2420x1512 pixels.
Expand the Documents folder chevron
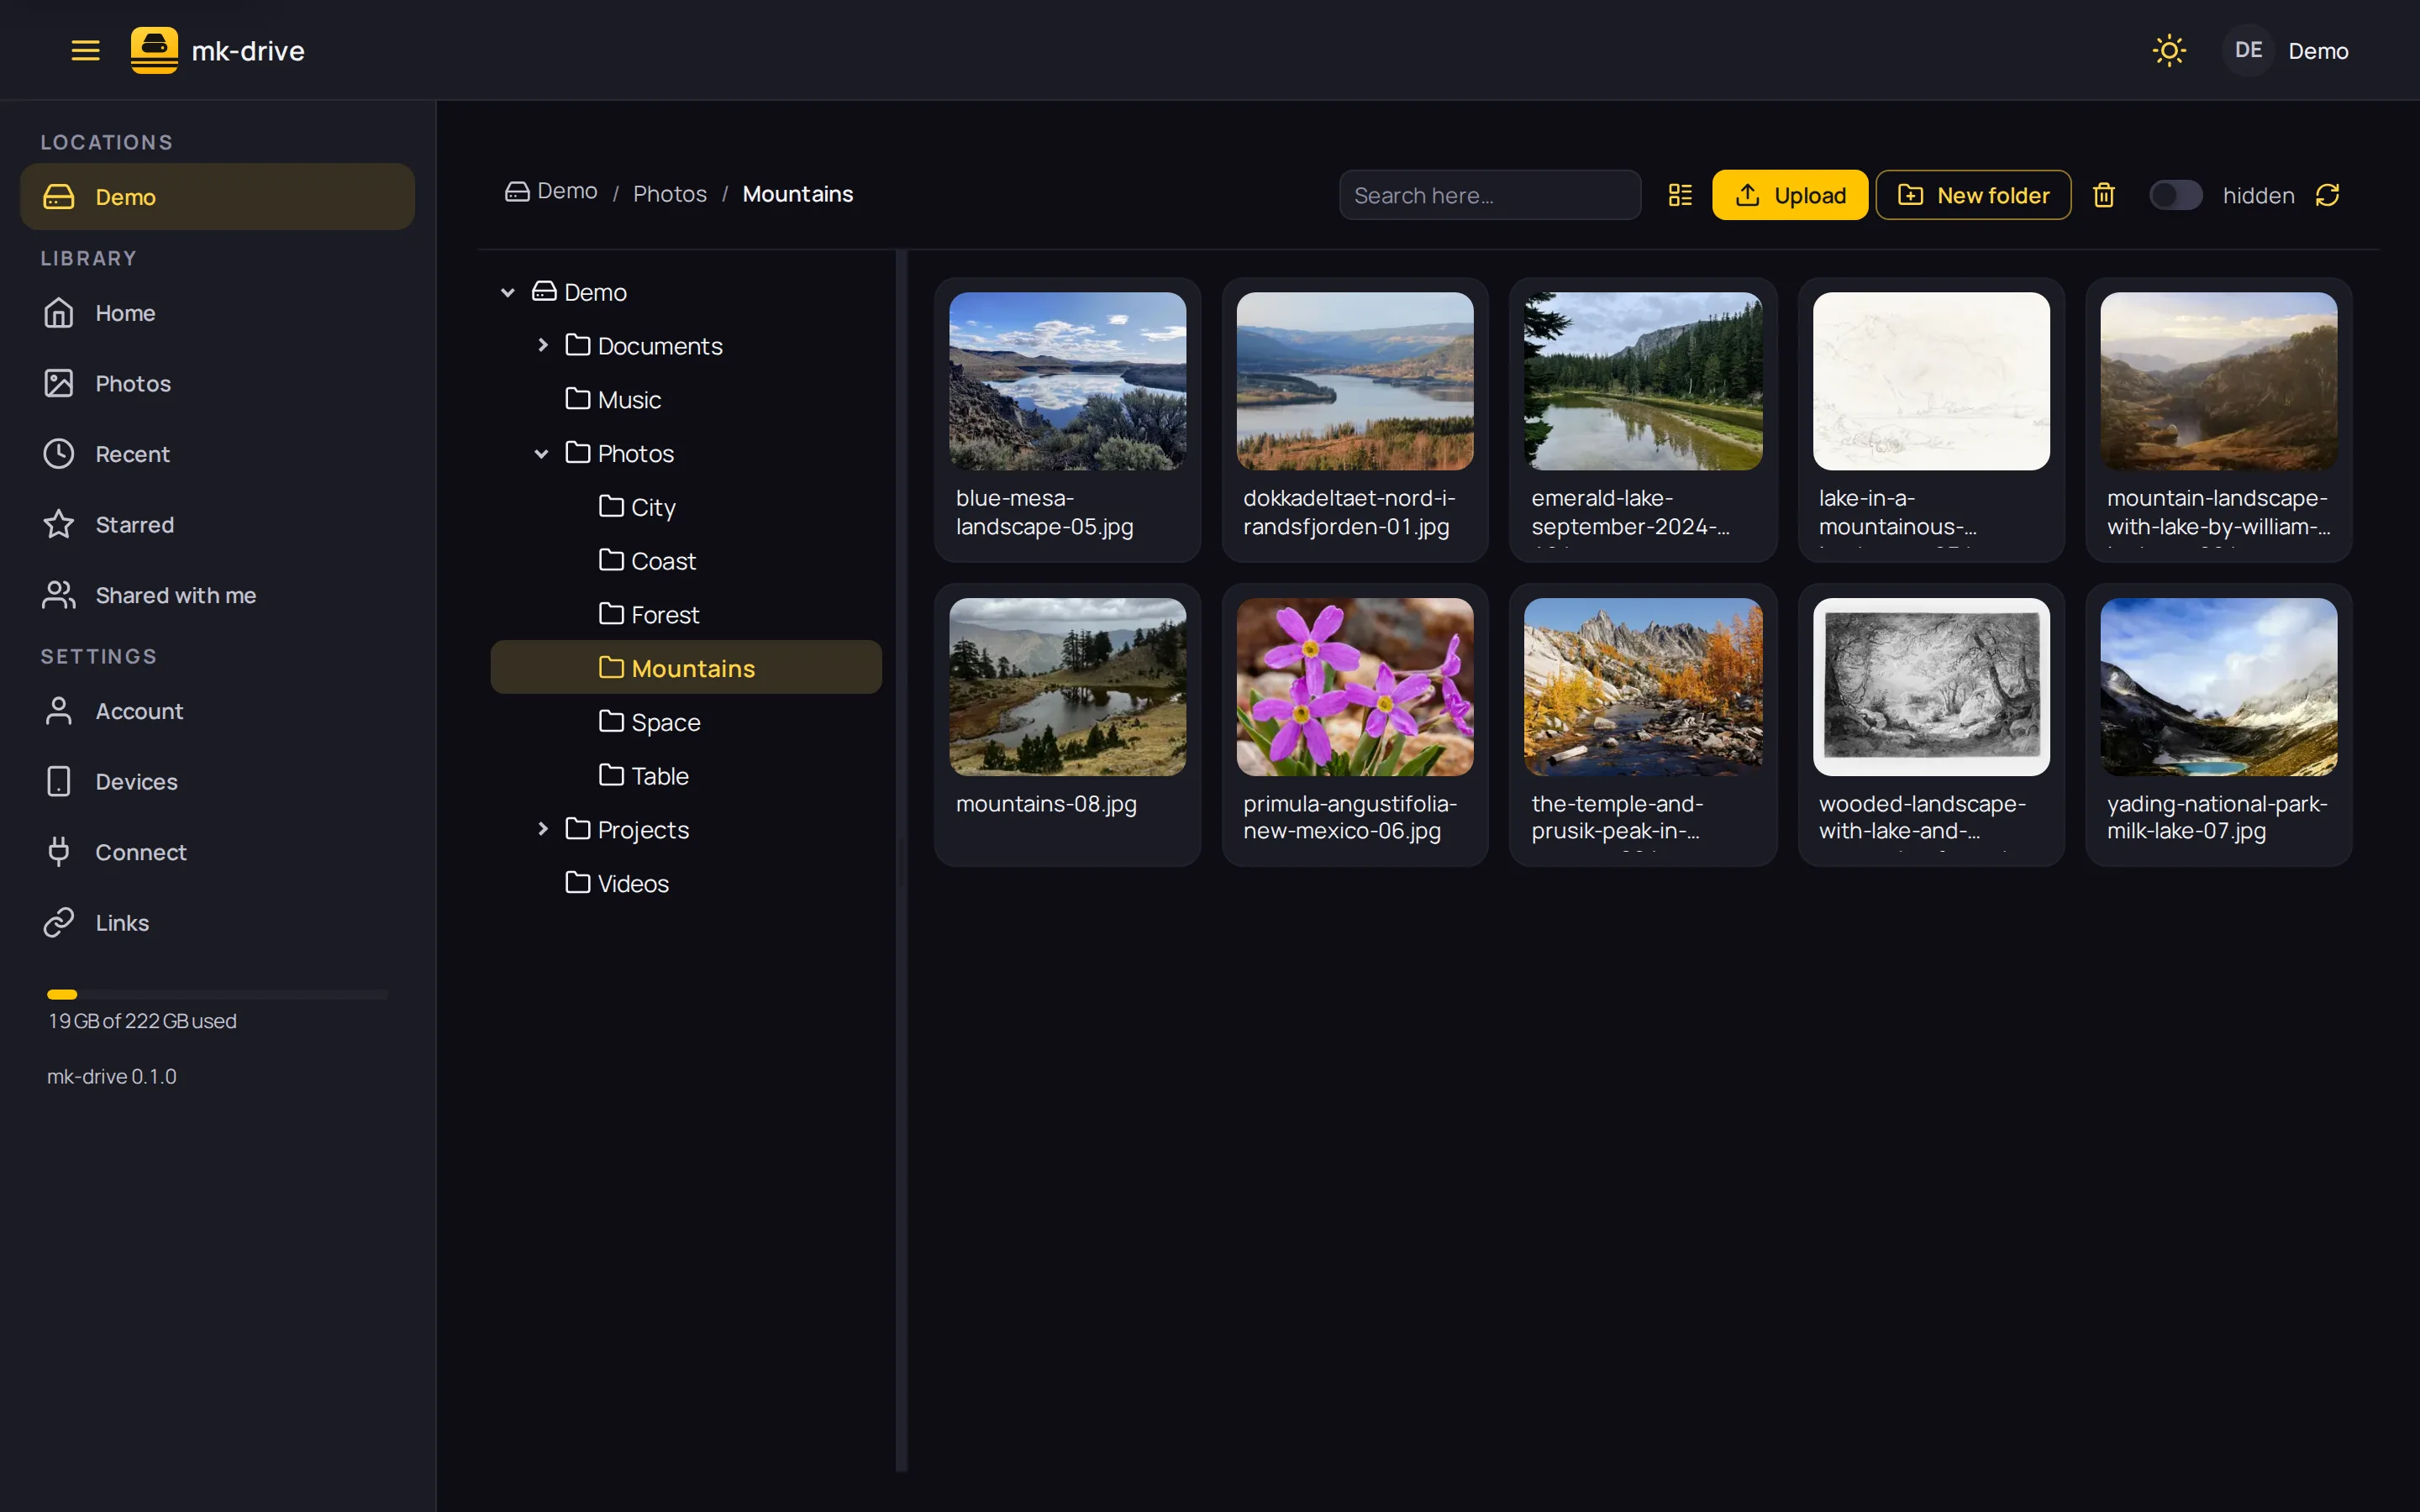[x=542, y=345]
